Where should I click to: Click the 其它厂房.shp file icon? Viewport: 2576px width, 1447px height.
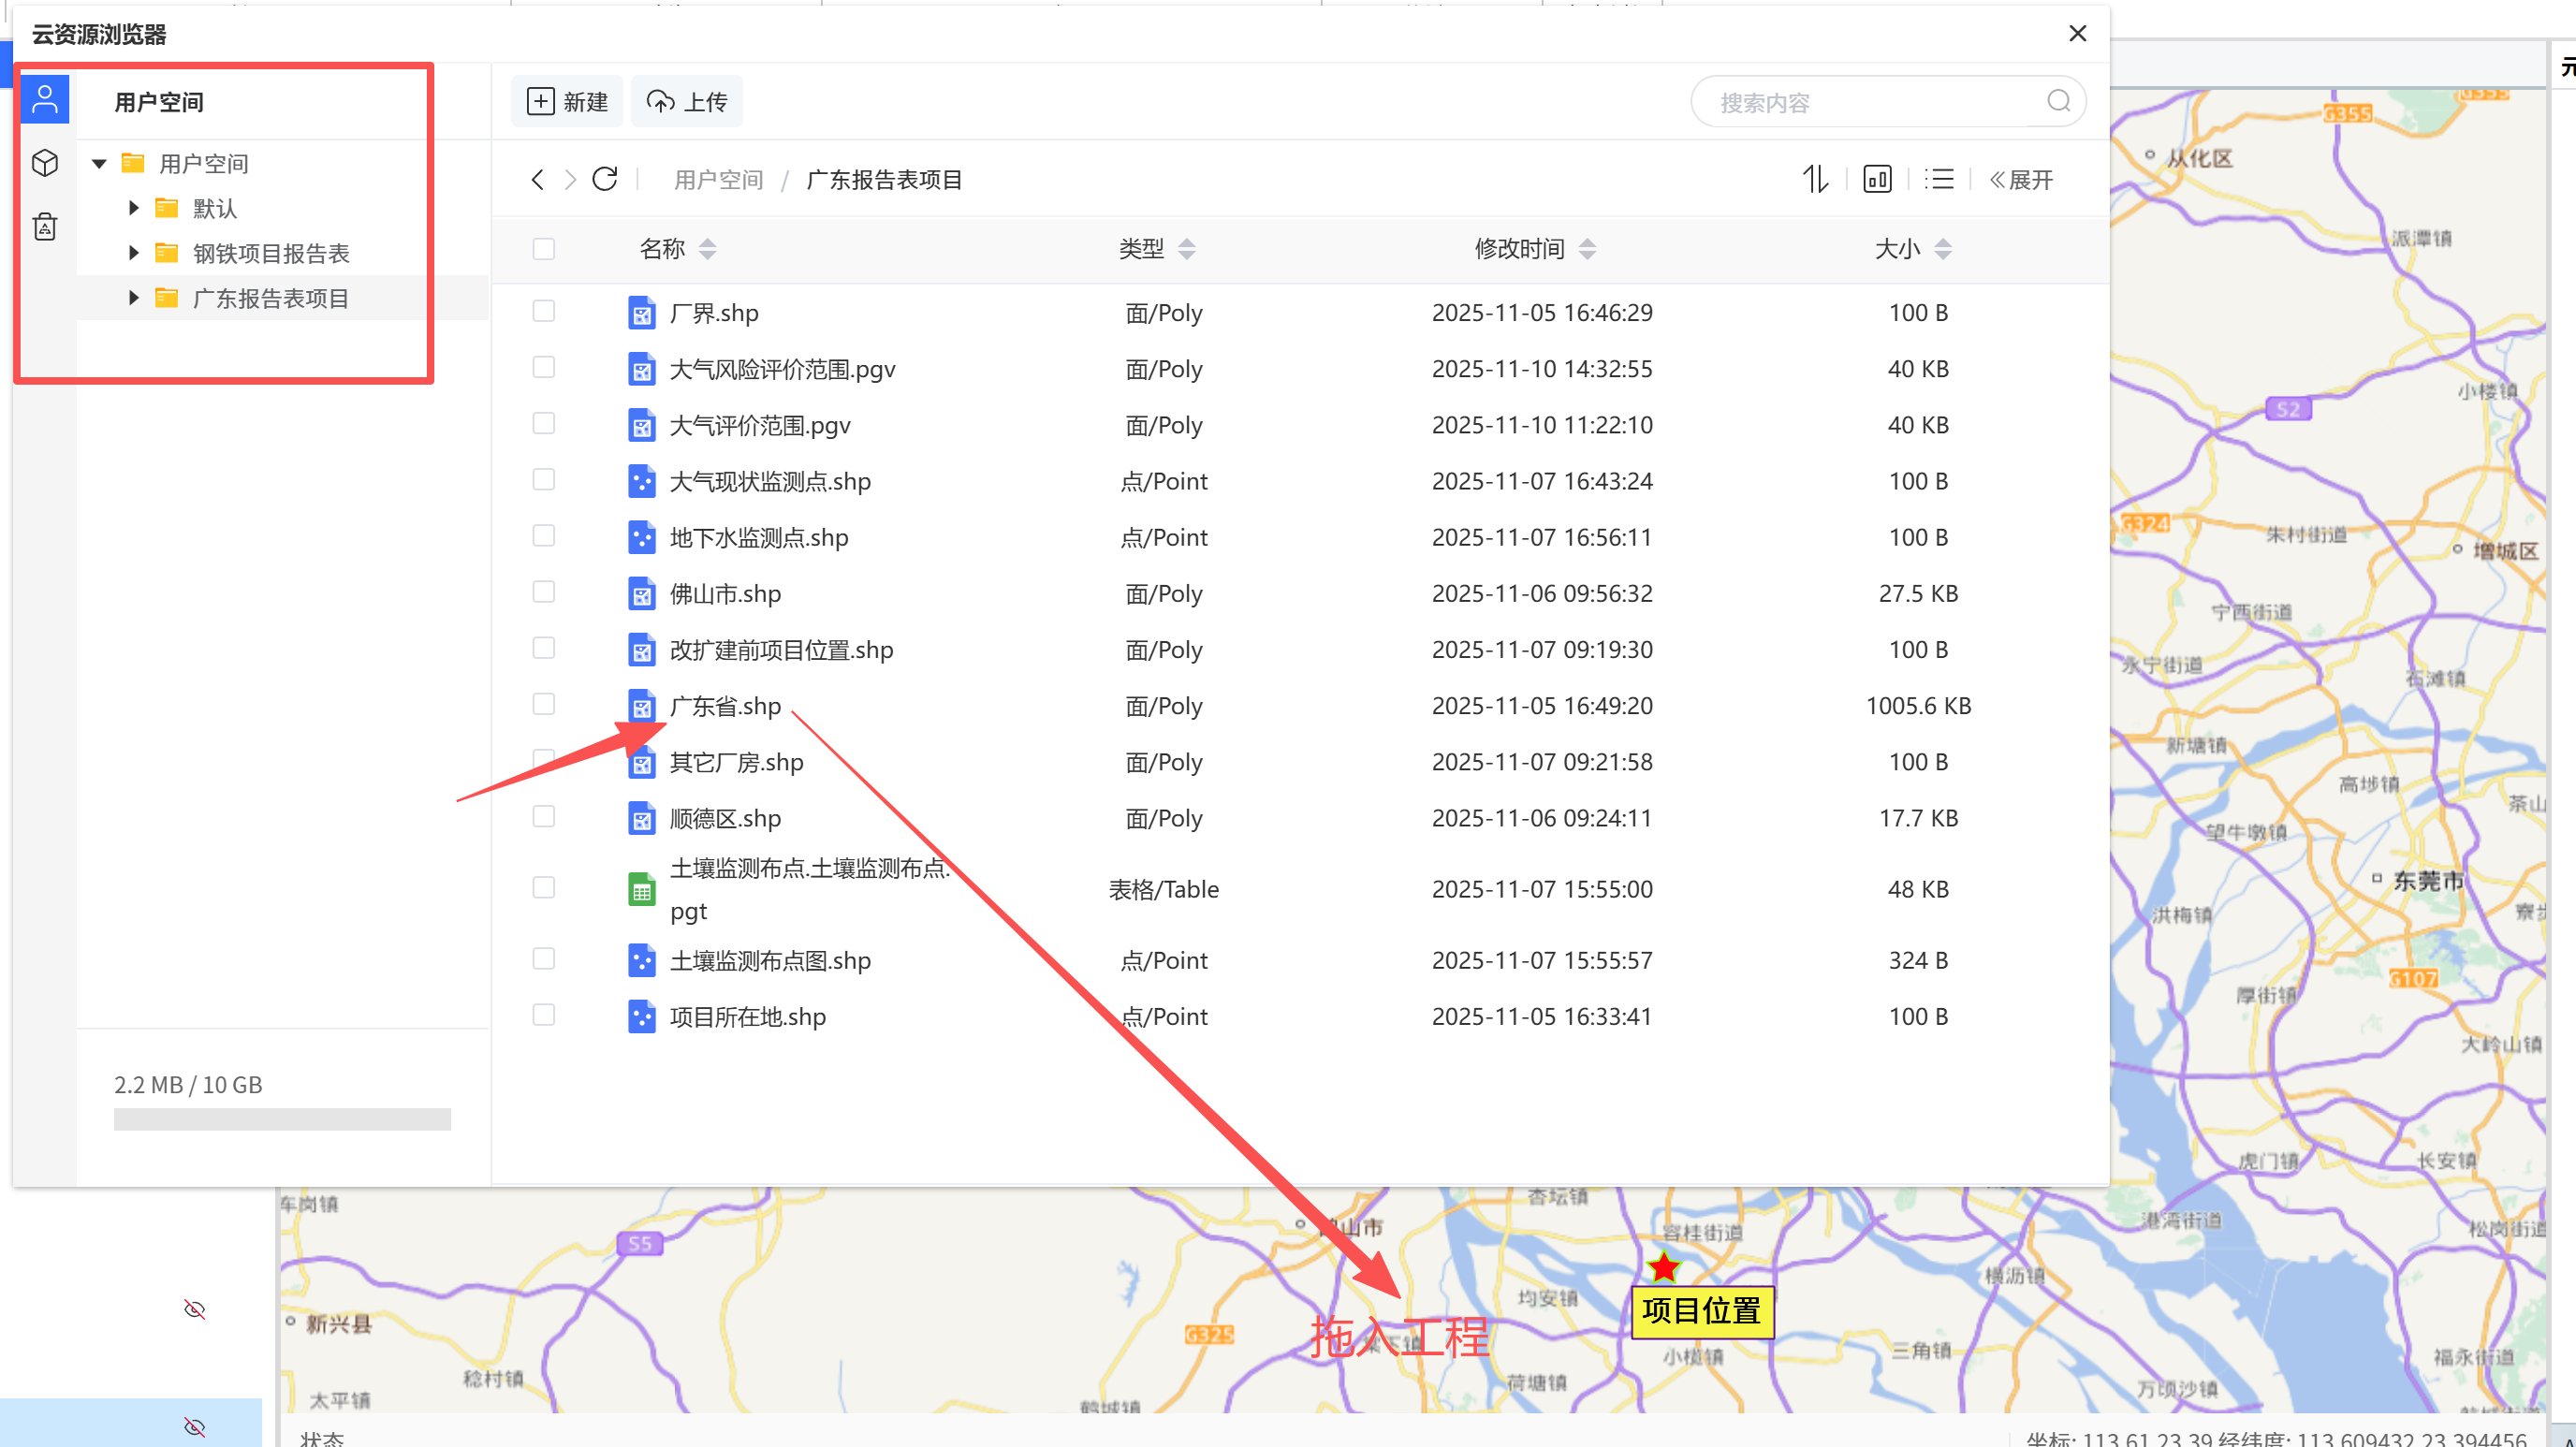coord(642,764)
